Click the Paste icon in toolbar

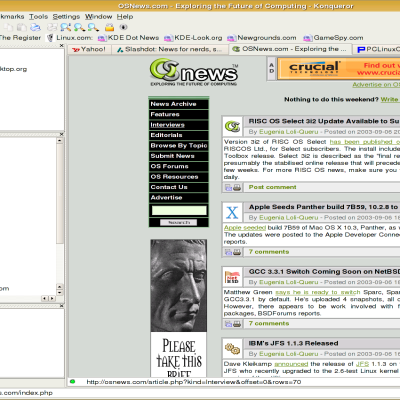tap(22, 27)
